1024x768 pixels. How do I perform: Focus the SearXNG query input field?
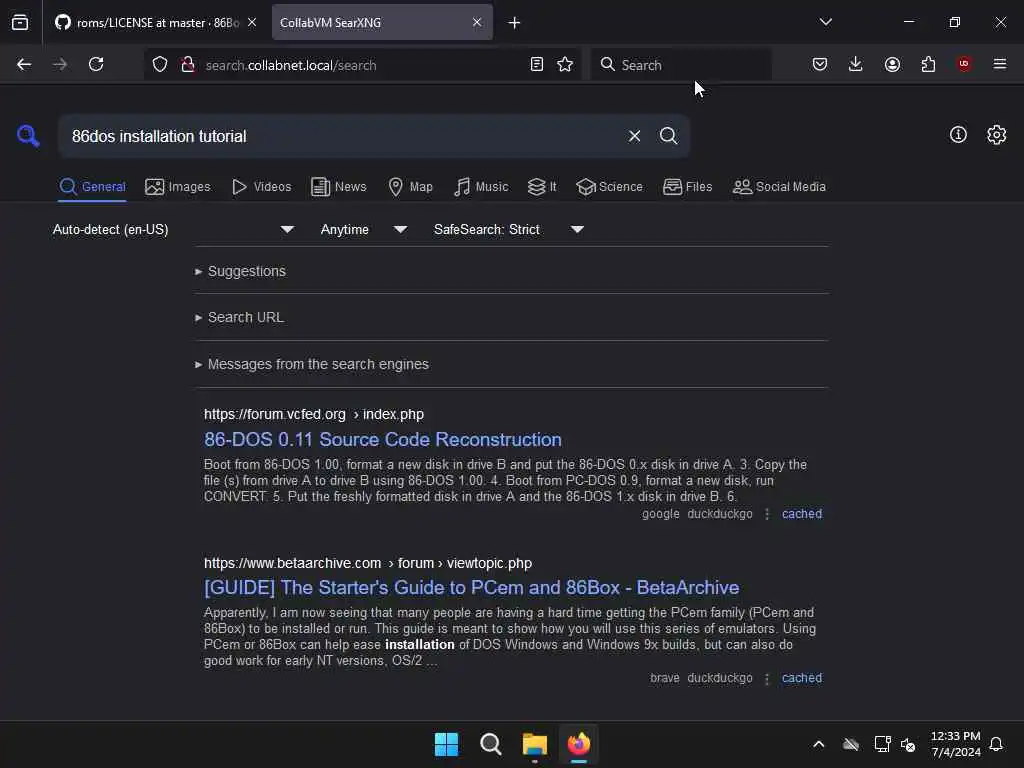[343, 136]
